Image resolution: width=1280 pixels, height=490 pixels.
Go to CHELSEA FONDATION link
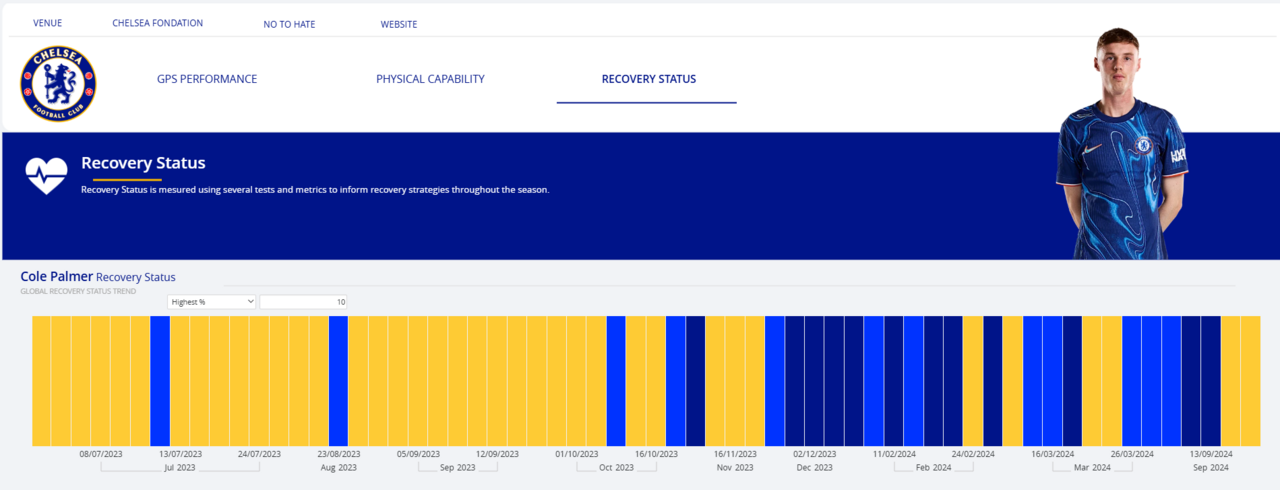pos(157,24)
